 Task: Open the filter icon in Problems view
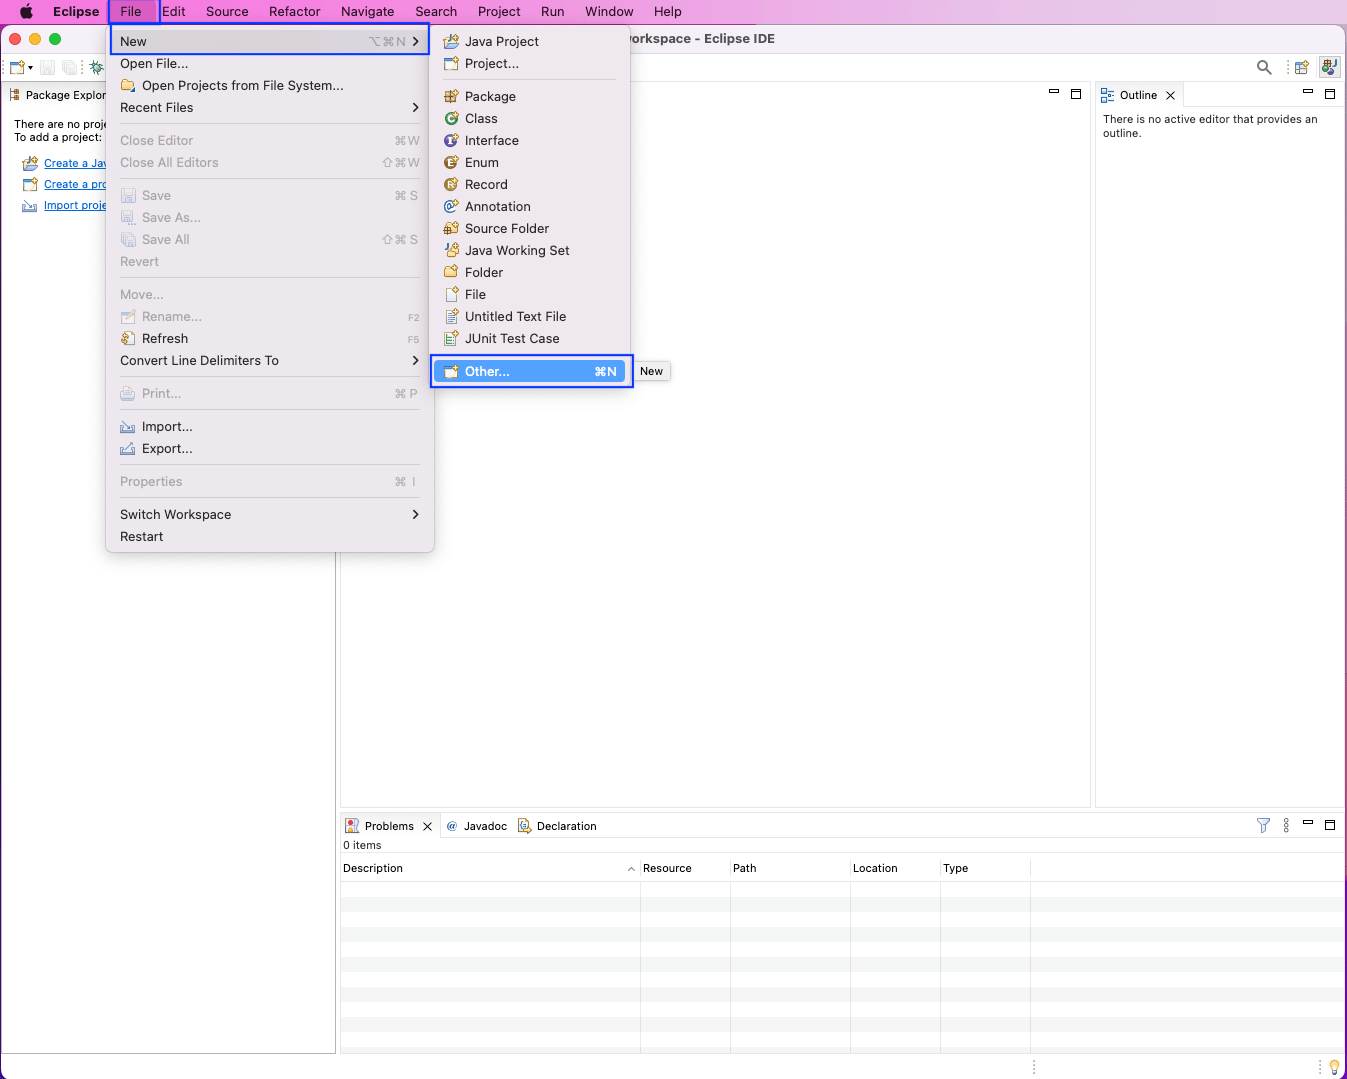pyautogui.click(x=1263, y=825)
